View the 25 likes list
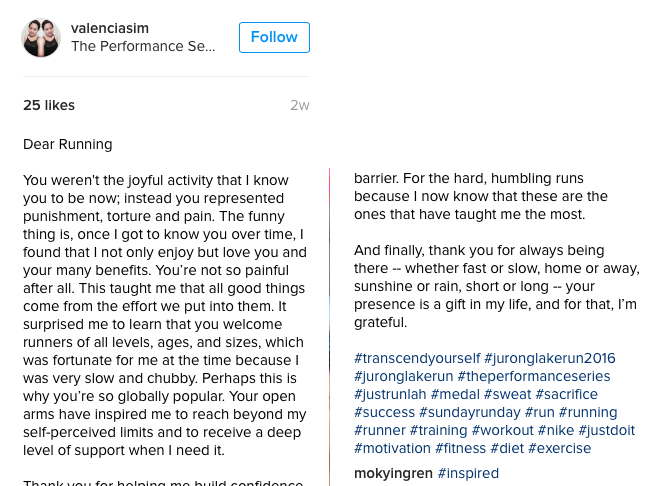 pos(49,105)
